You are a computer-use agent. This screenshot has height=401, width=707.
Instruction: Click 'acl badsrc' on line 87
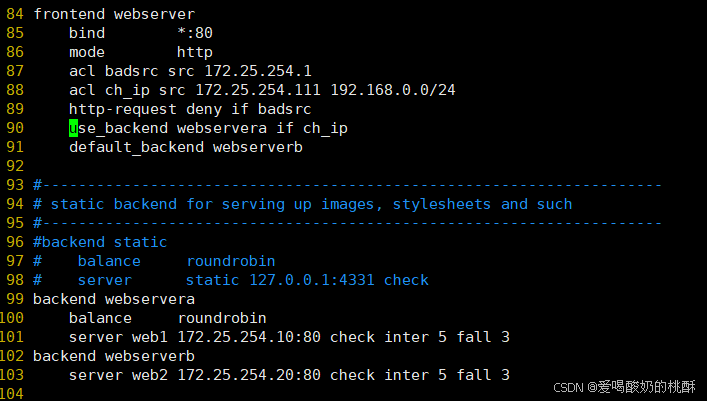tap(114, 71)
